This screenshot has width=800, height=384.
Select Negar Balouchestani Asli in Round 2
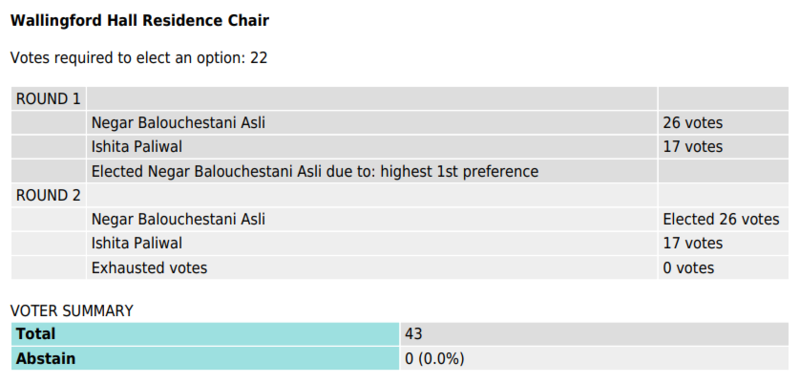(x=178, y=219)
